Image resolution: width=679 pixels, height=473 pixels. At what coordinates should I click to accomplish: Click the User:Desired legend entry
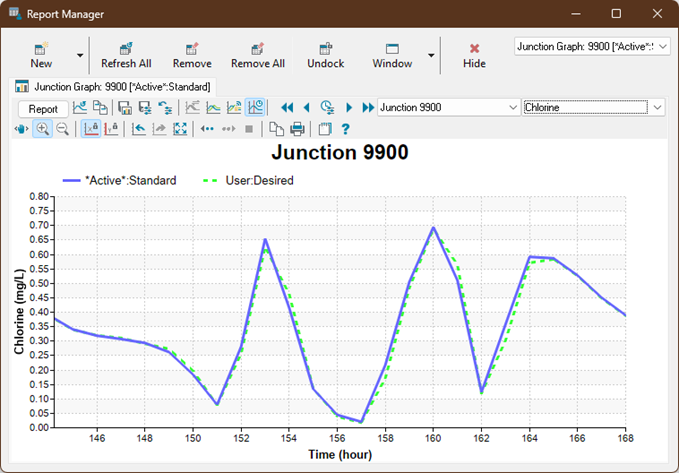pos(248,180)
